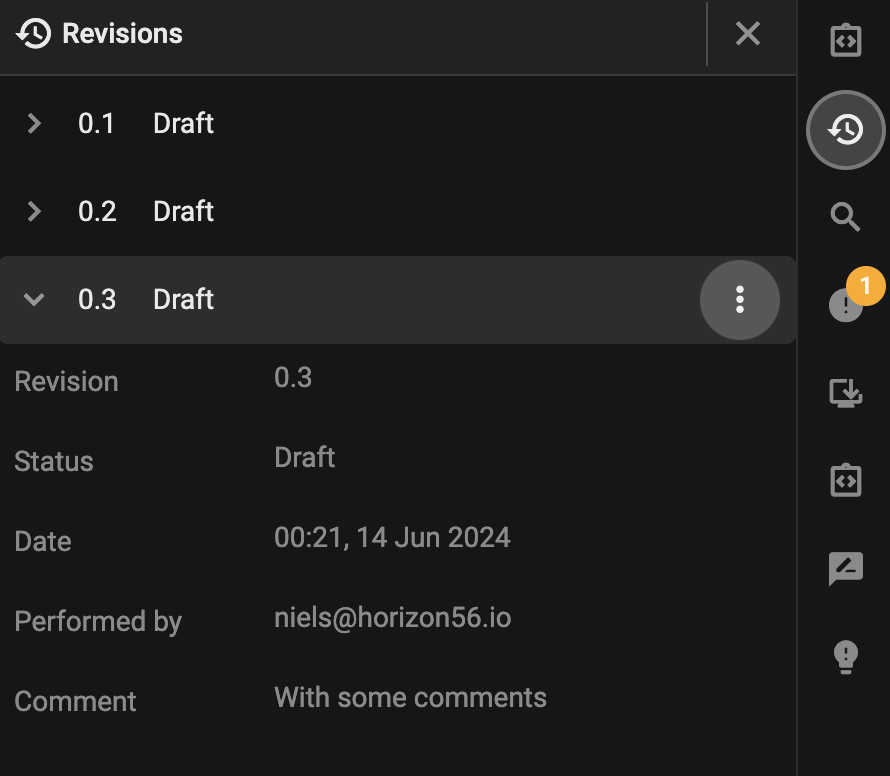
Task: Expand revision 0.2 Draft
Action: coord(33,211)
